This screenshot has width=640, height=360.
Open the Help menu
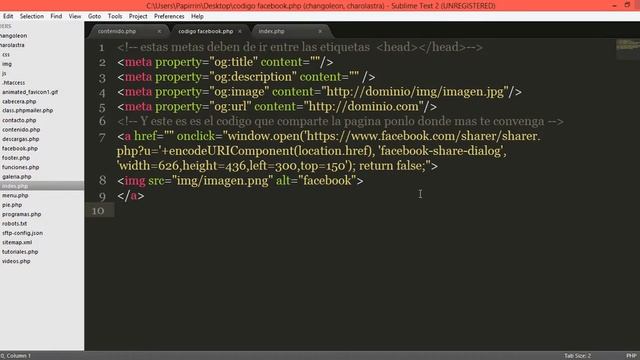tap(197, 16)
